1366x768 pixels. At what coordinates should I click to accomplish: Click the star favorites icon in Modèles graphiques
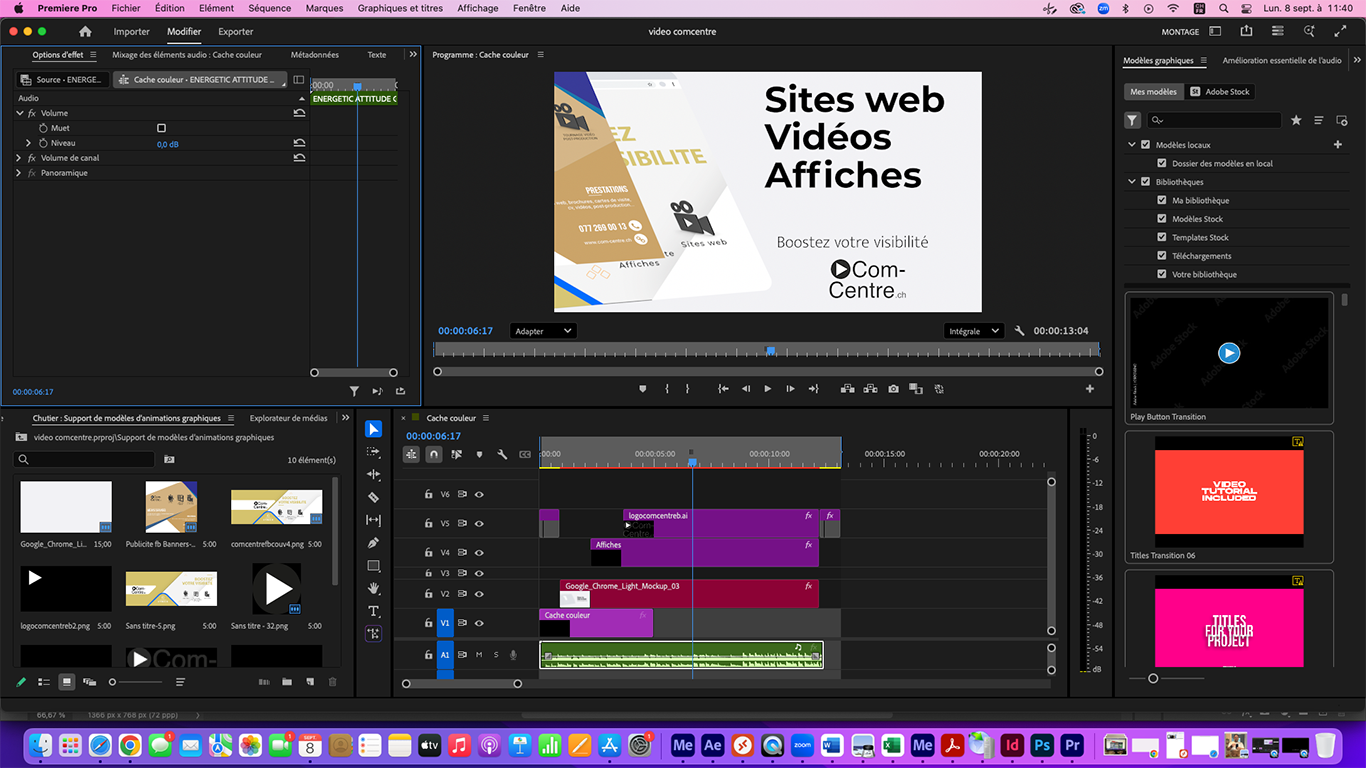click(1296, 120)
